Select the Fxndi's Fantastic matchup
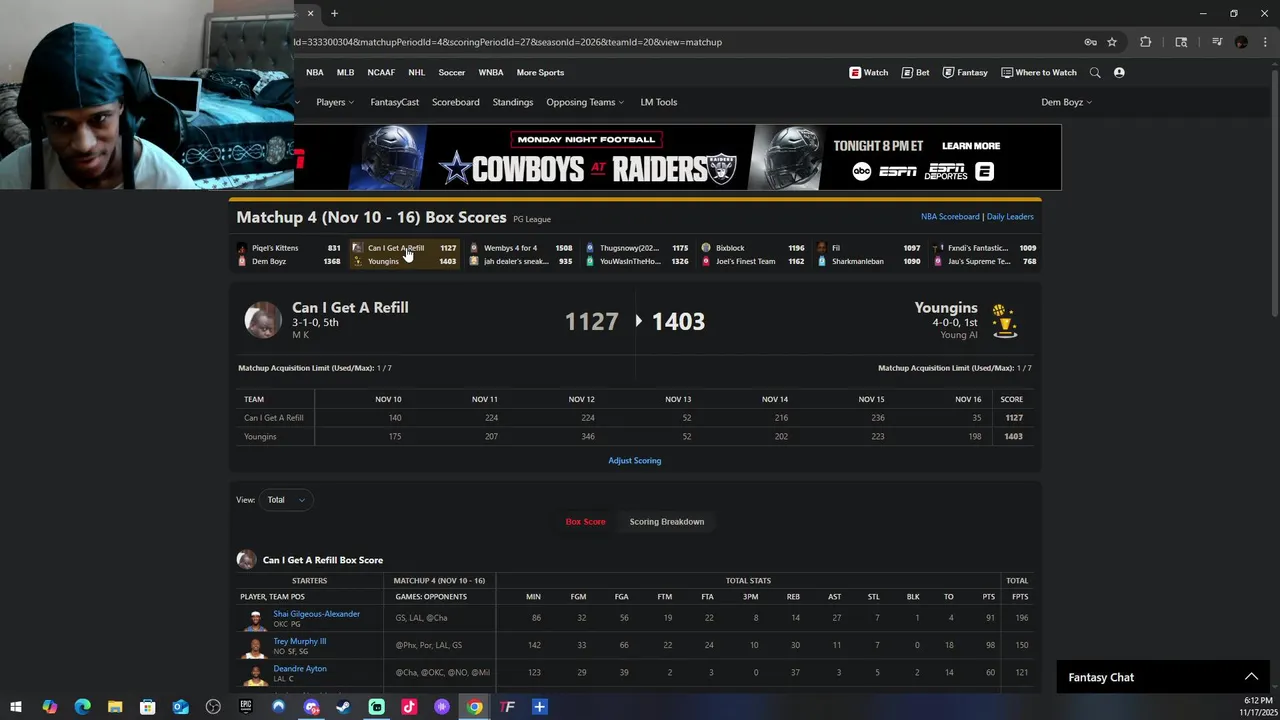Image resolution: width=1280 pixels, height=720 pixels. point(985,255)
